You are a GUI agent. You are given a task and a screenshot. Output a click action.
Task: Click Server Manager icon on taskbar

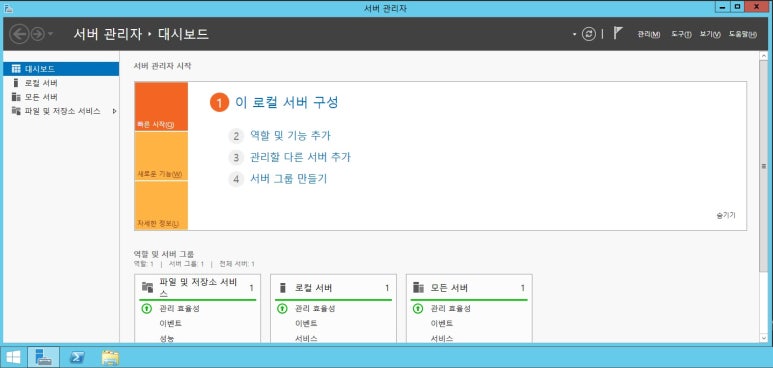click(43, 357)
